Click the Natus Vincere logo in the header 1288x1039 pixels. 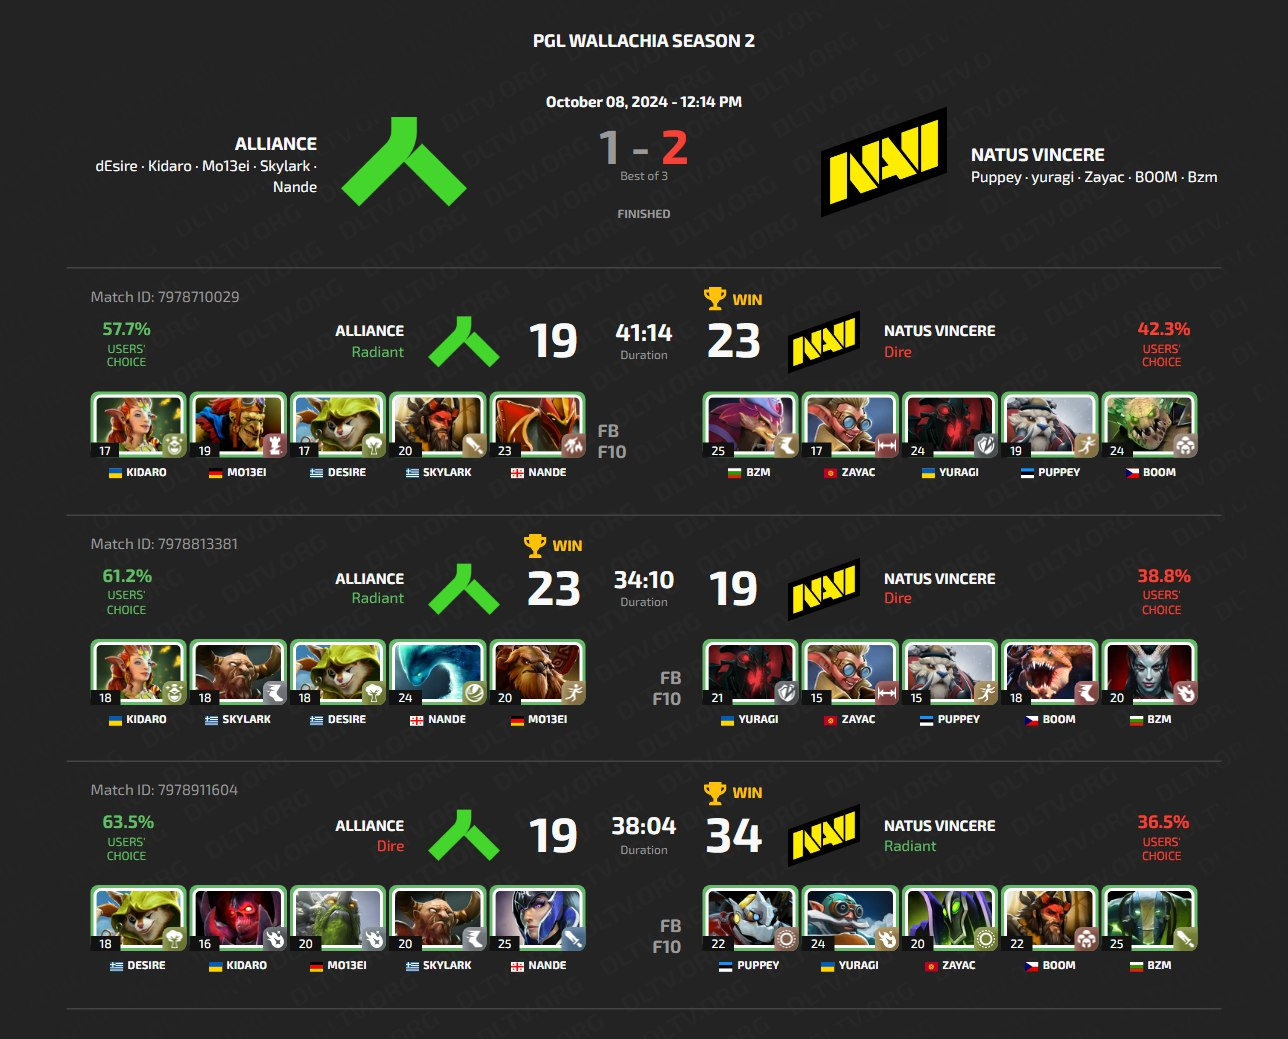tap(884, 161)
